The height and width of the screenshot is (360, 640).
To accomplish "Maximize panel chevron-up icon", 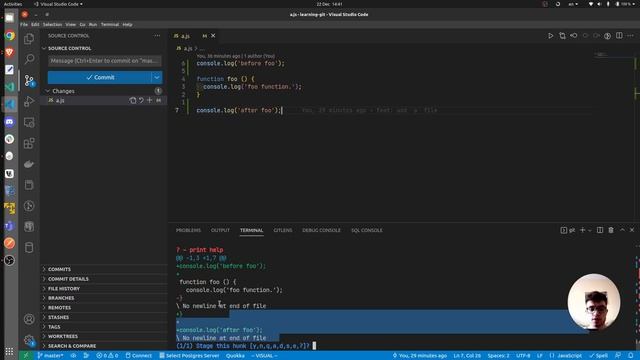I will (622, 230).
